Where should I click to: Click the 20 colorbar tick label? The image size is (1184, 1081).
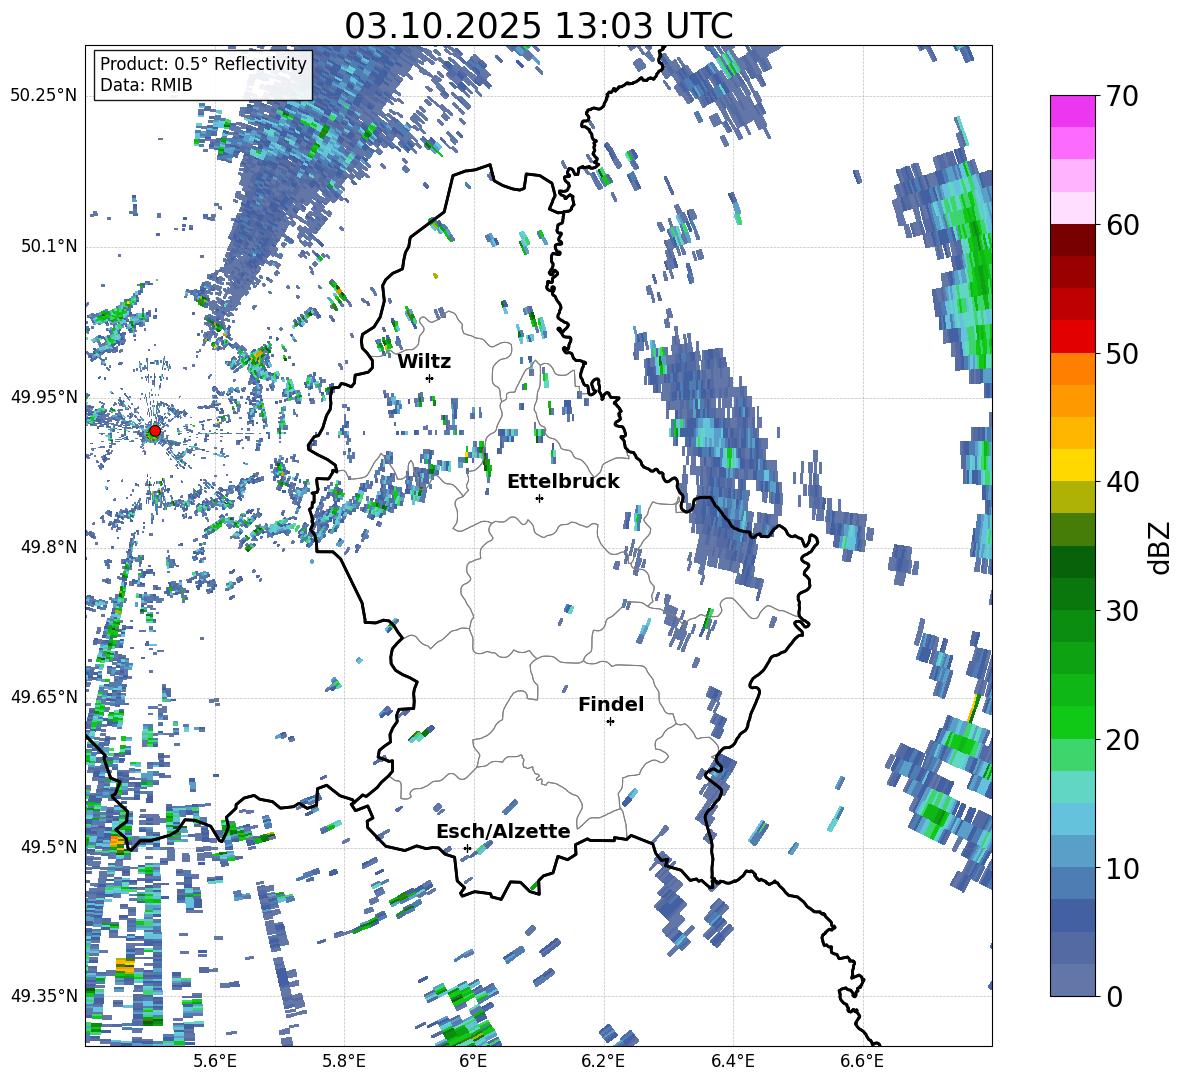pos(1121,740)
